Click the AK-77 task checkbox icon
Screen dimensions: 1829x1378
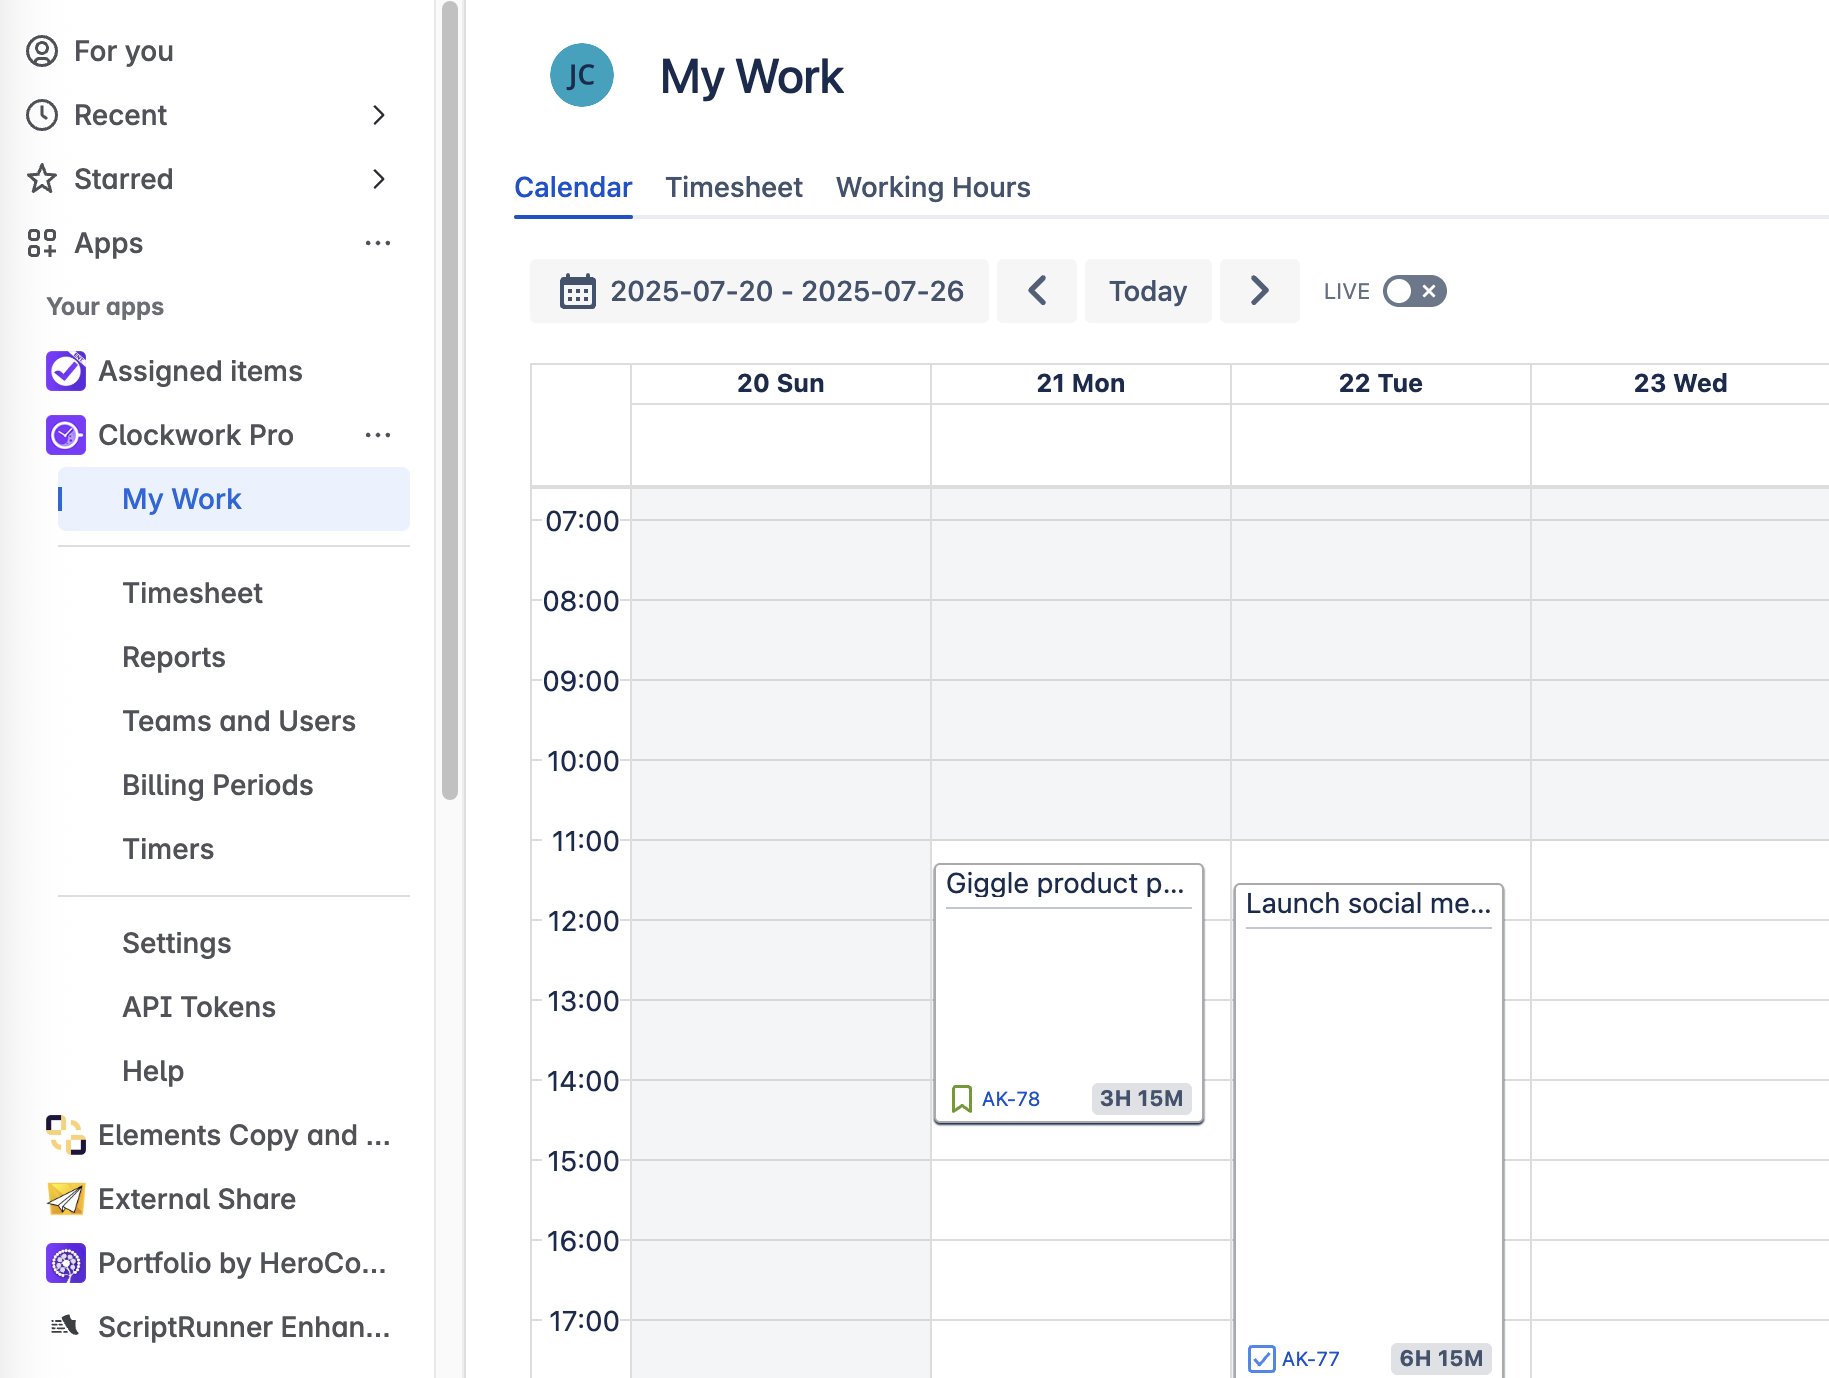click(x=1261, y=1359)
